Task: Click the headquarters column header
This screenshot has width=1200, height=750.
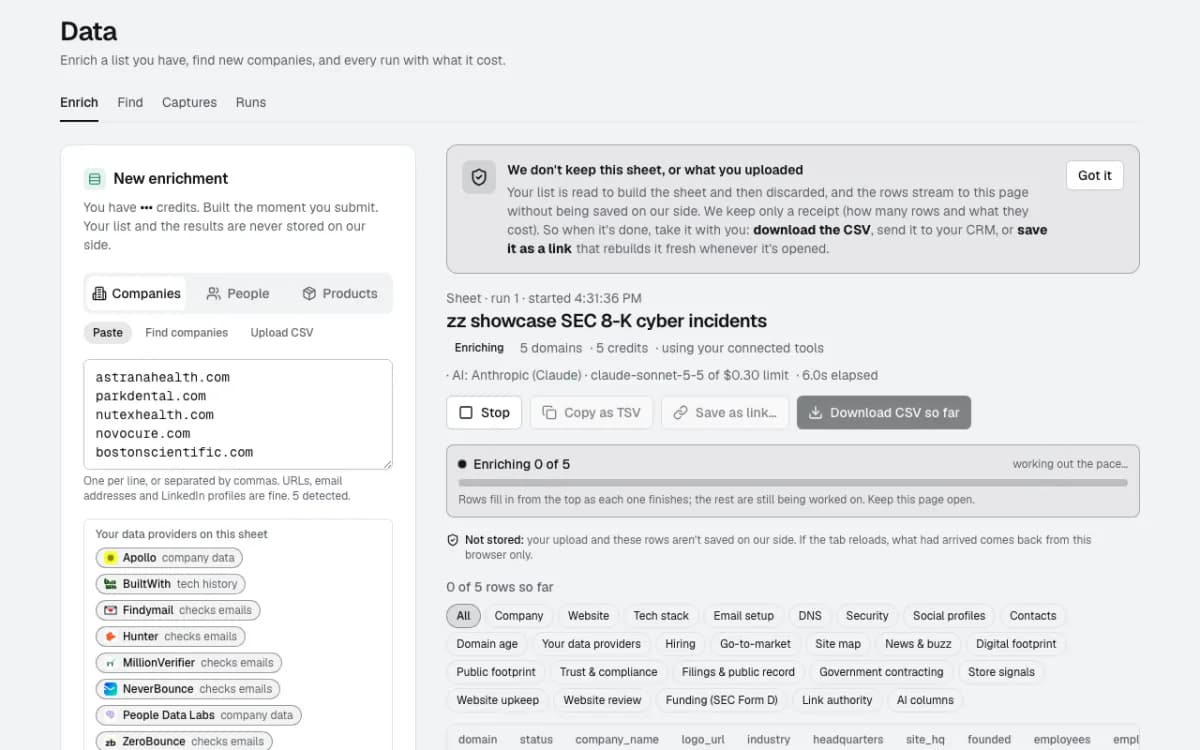Action: click(848, 740)
